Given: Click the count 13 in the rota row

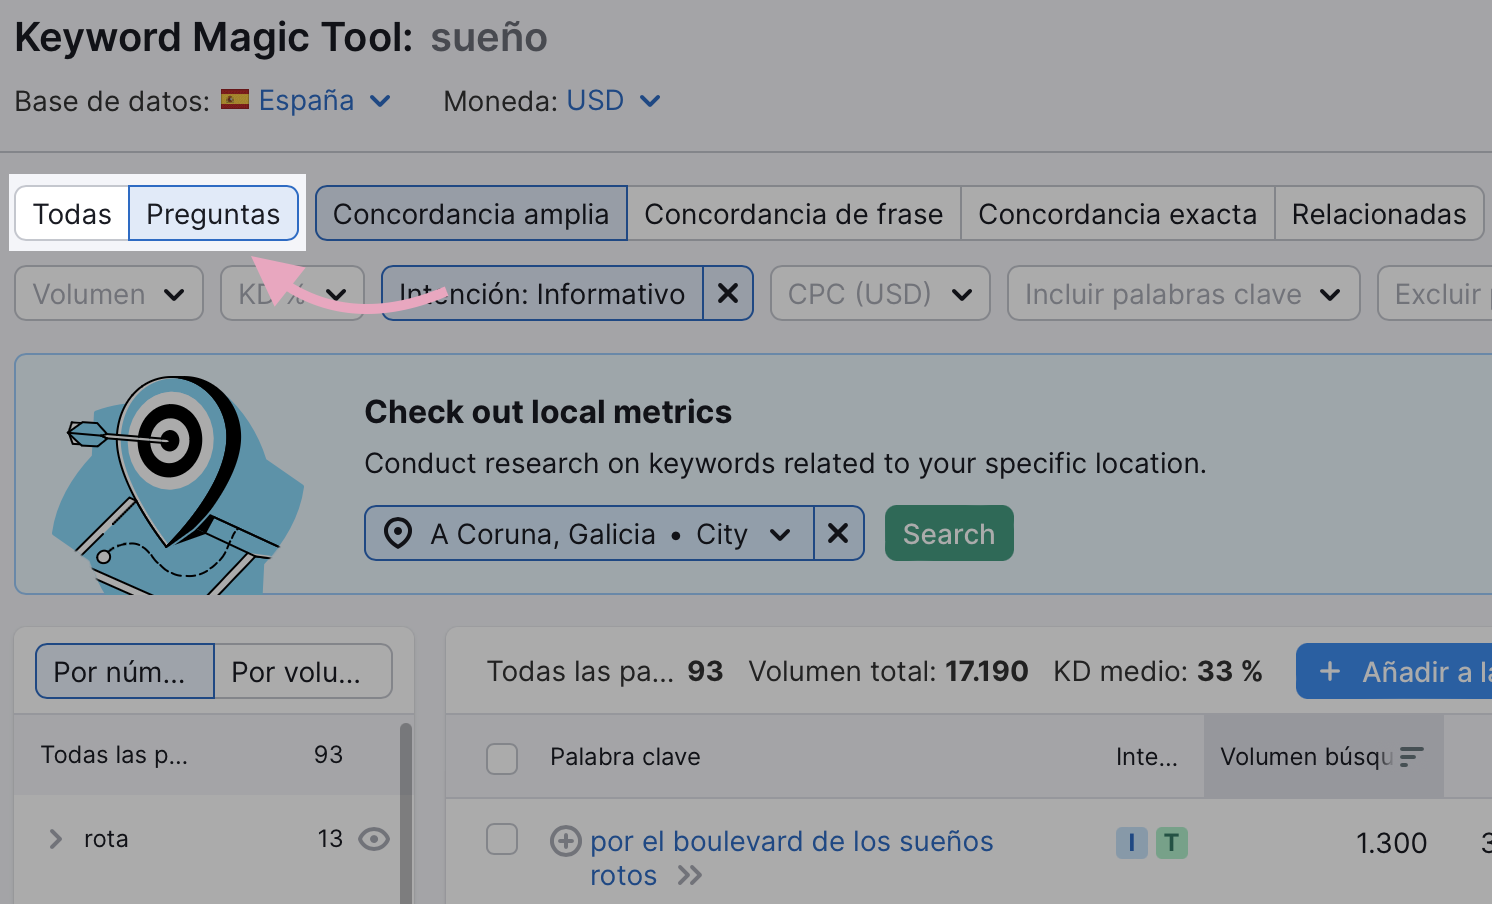Looking at the screenshot, I should (x=330, y=839).
